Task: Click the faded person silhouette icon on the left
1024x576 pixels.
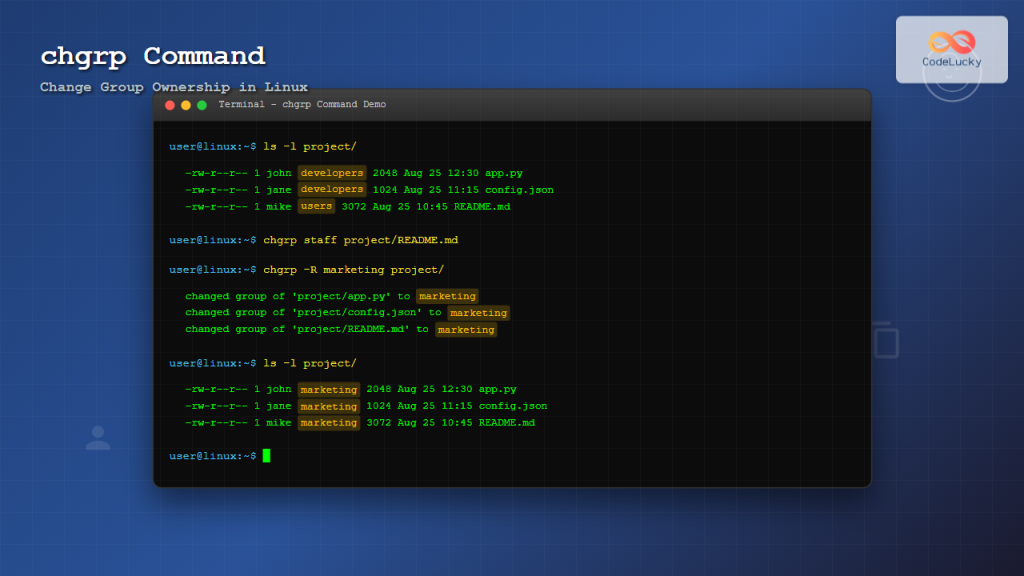Action: [x=97, y=437]
